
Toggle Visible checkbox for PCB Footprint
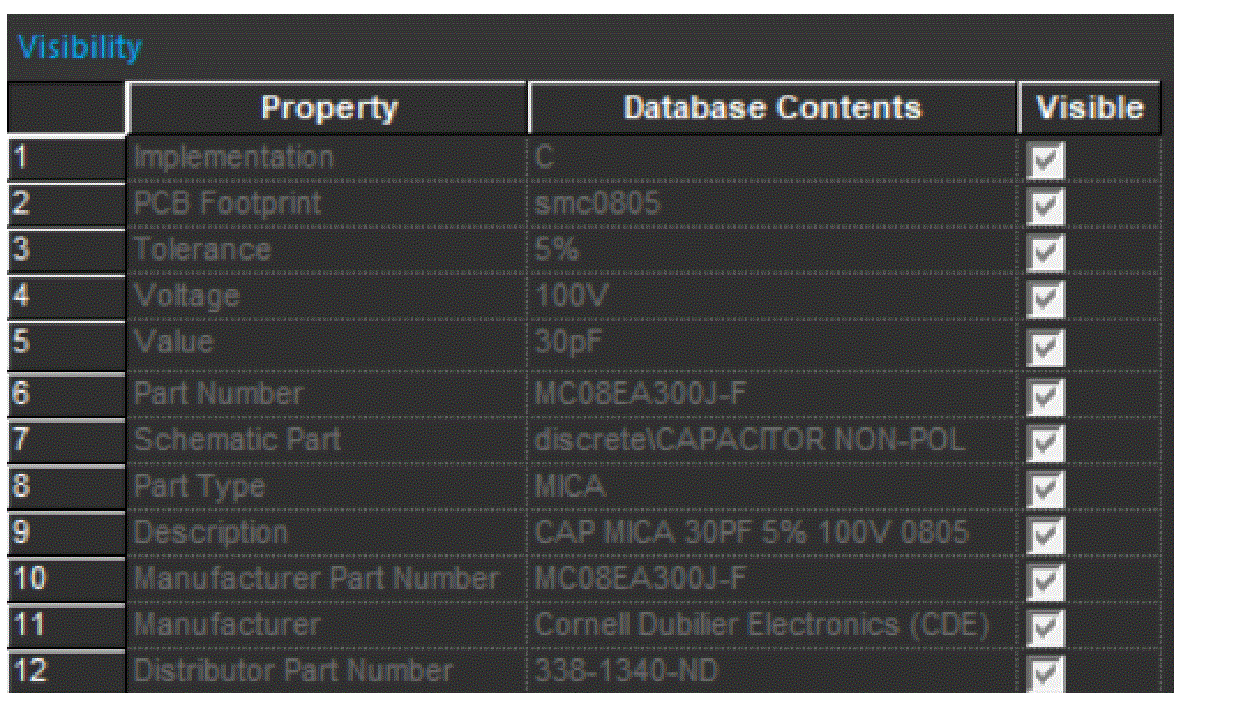pos(1047,208)
